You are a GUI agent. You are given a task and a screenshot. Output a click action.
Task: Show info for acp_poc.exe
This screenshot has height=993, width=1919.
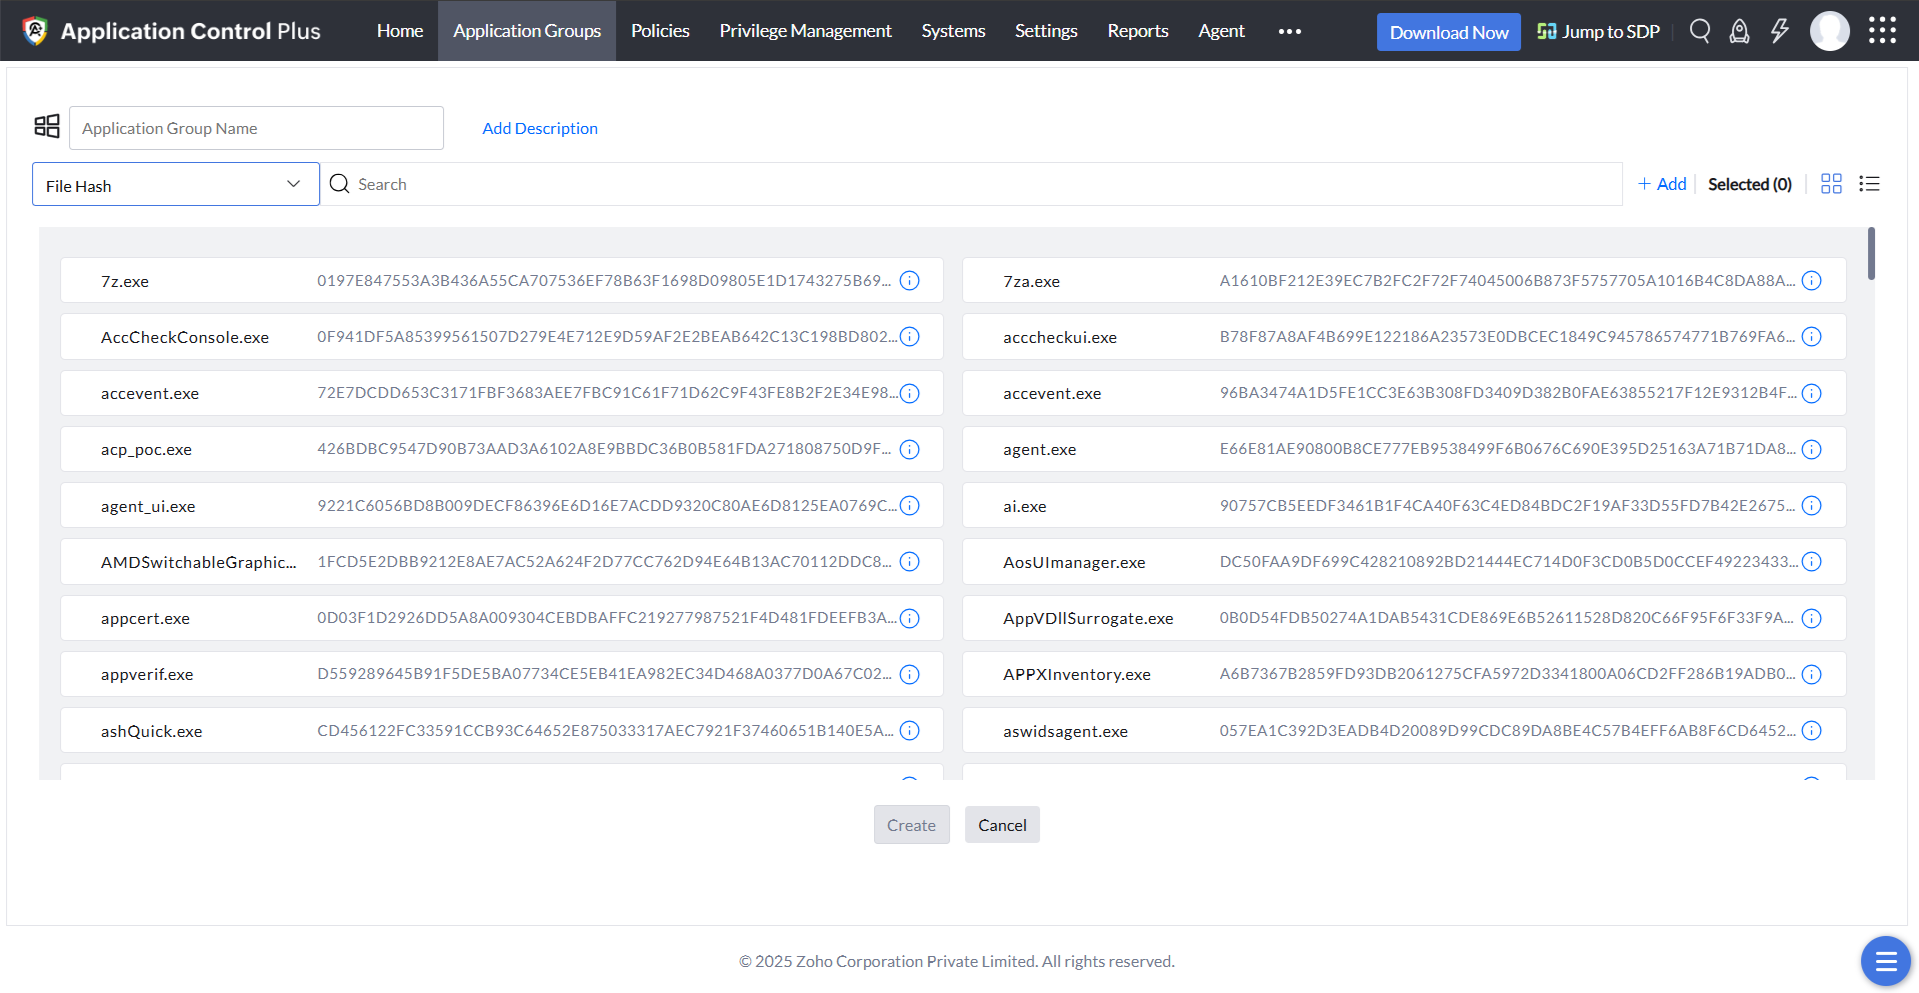click(x=910, y=449)
